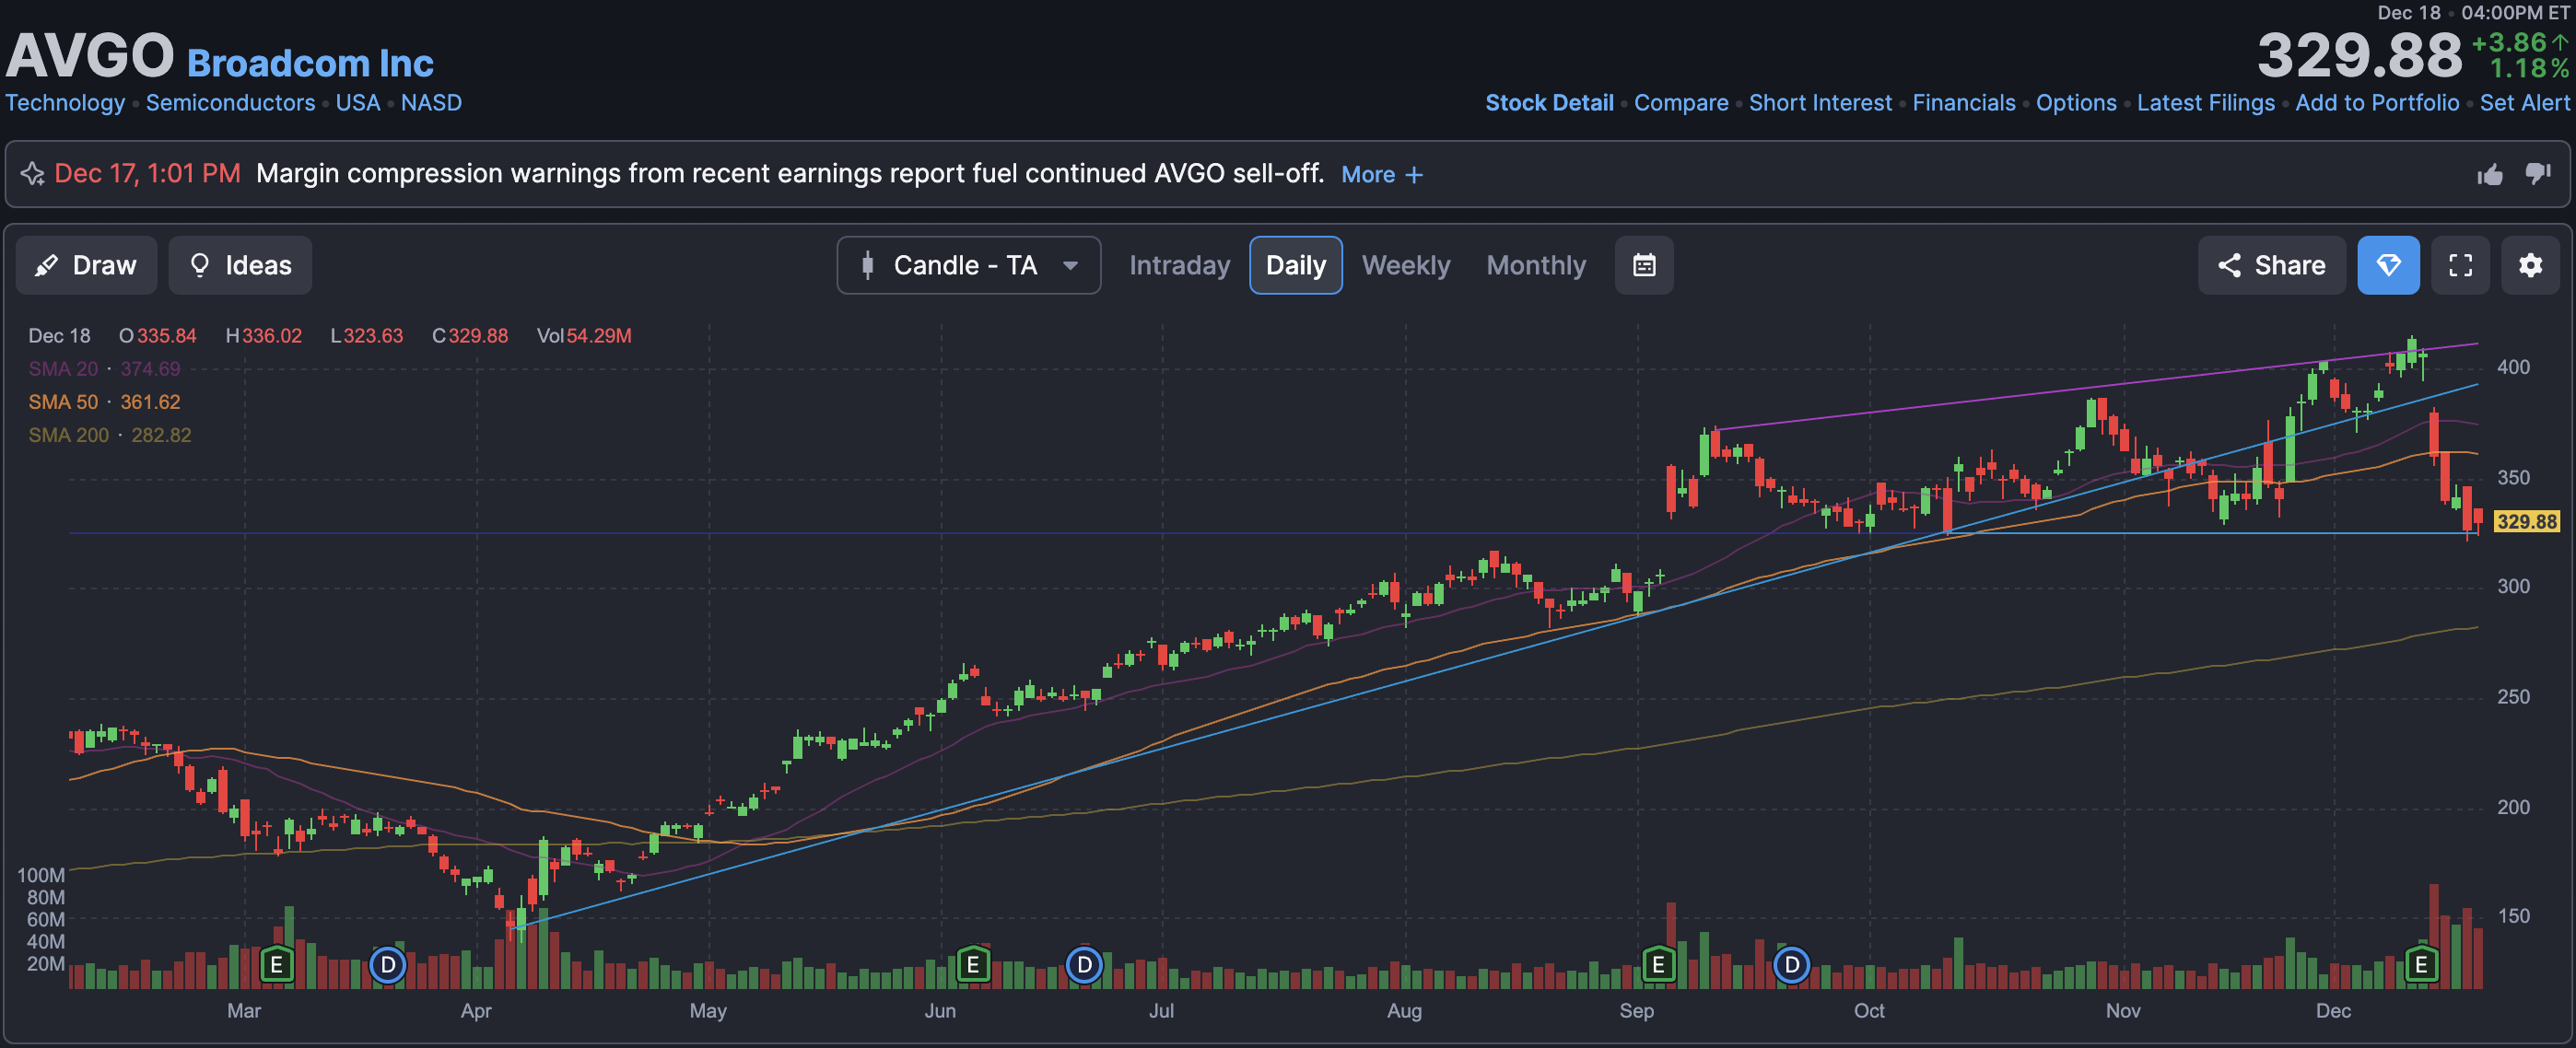The height and width of the screenshot is (1048, 2576).
Task: Switch chart to Monthly timeframe
Action: tap(1536, 265)
